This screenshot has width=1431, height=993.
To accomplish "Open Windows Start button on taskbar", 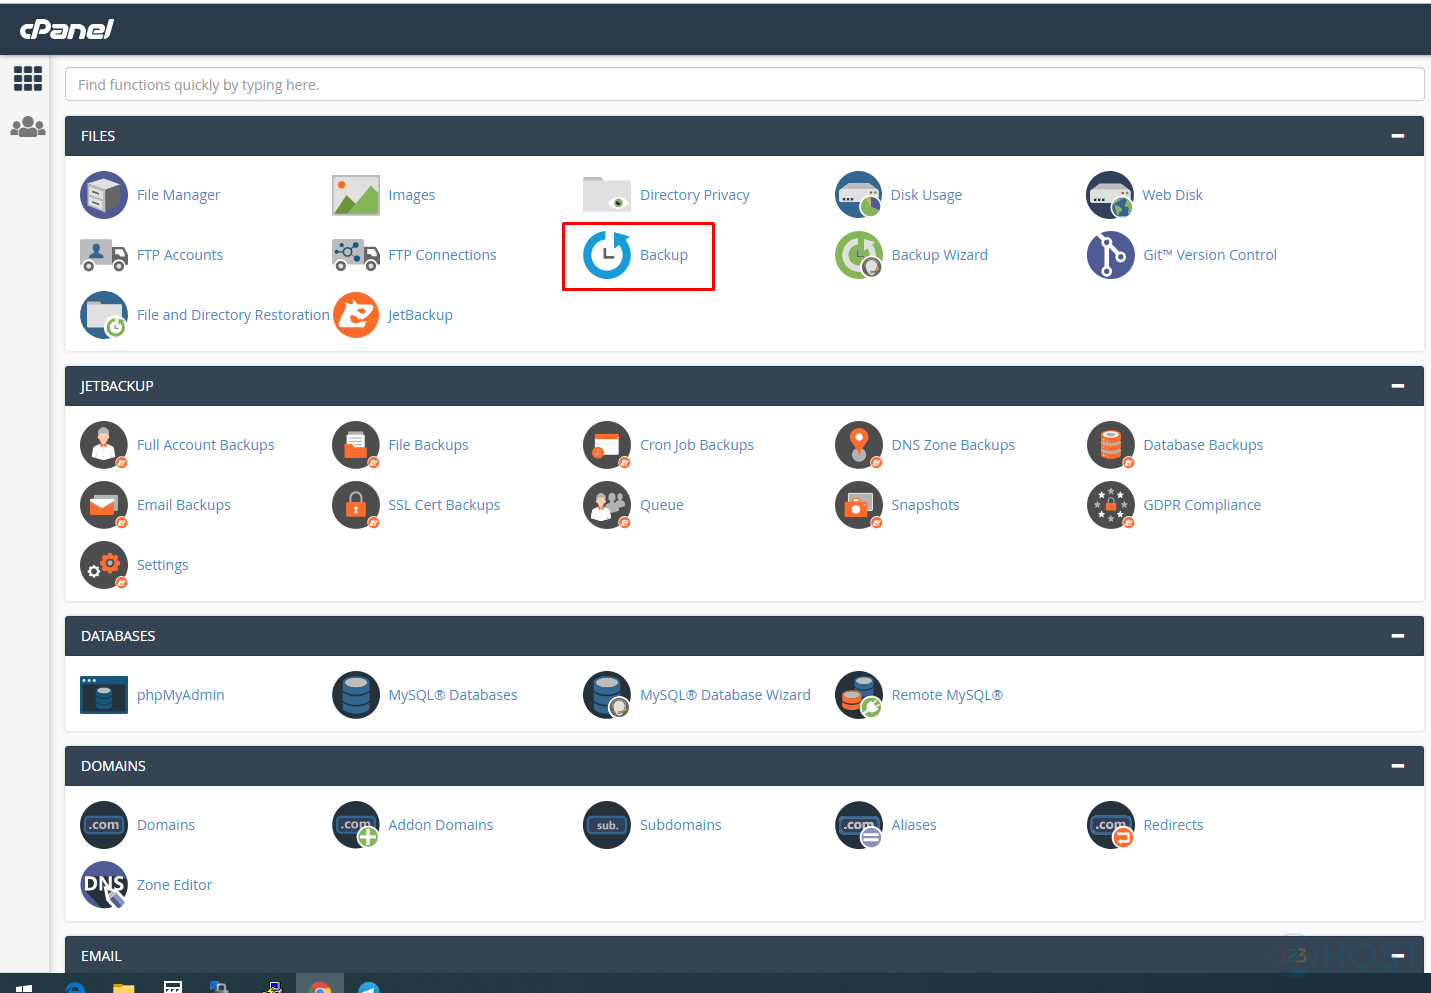I will pyautogui.click(x=24, y=987).
